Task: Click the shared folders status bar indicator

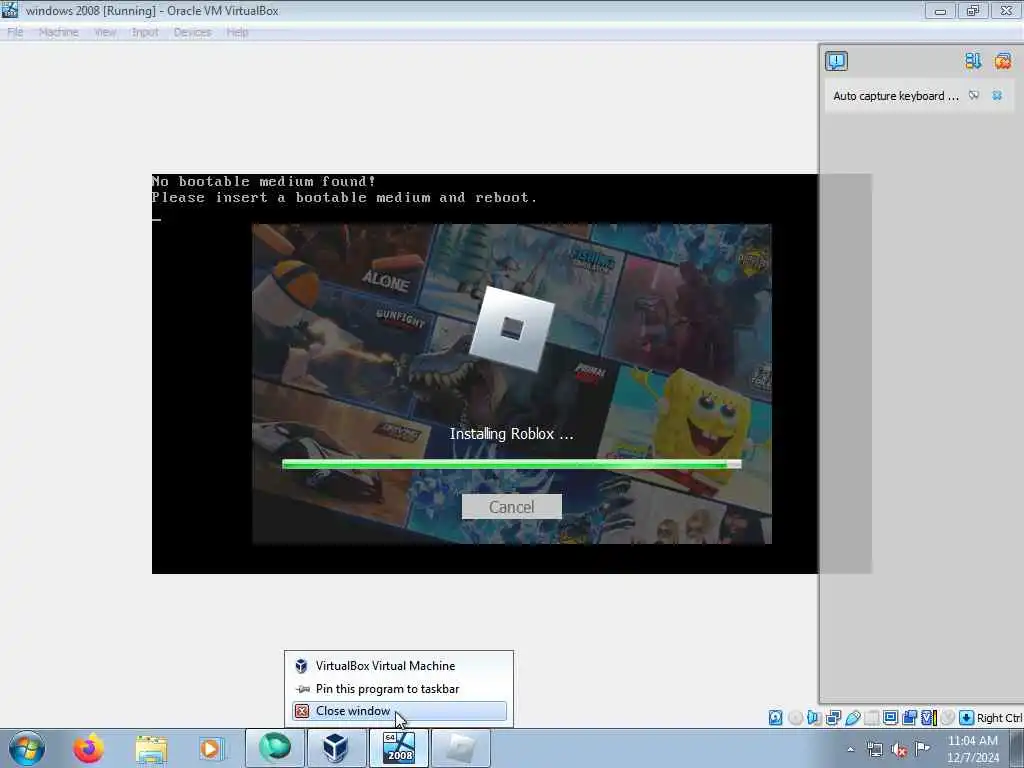Action: point(871,718)
